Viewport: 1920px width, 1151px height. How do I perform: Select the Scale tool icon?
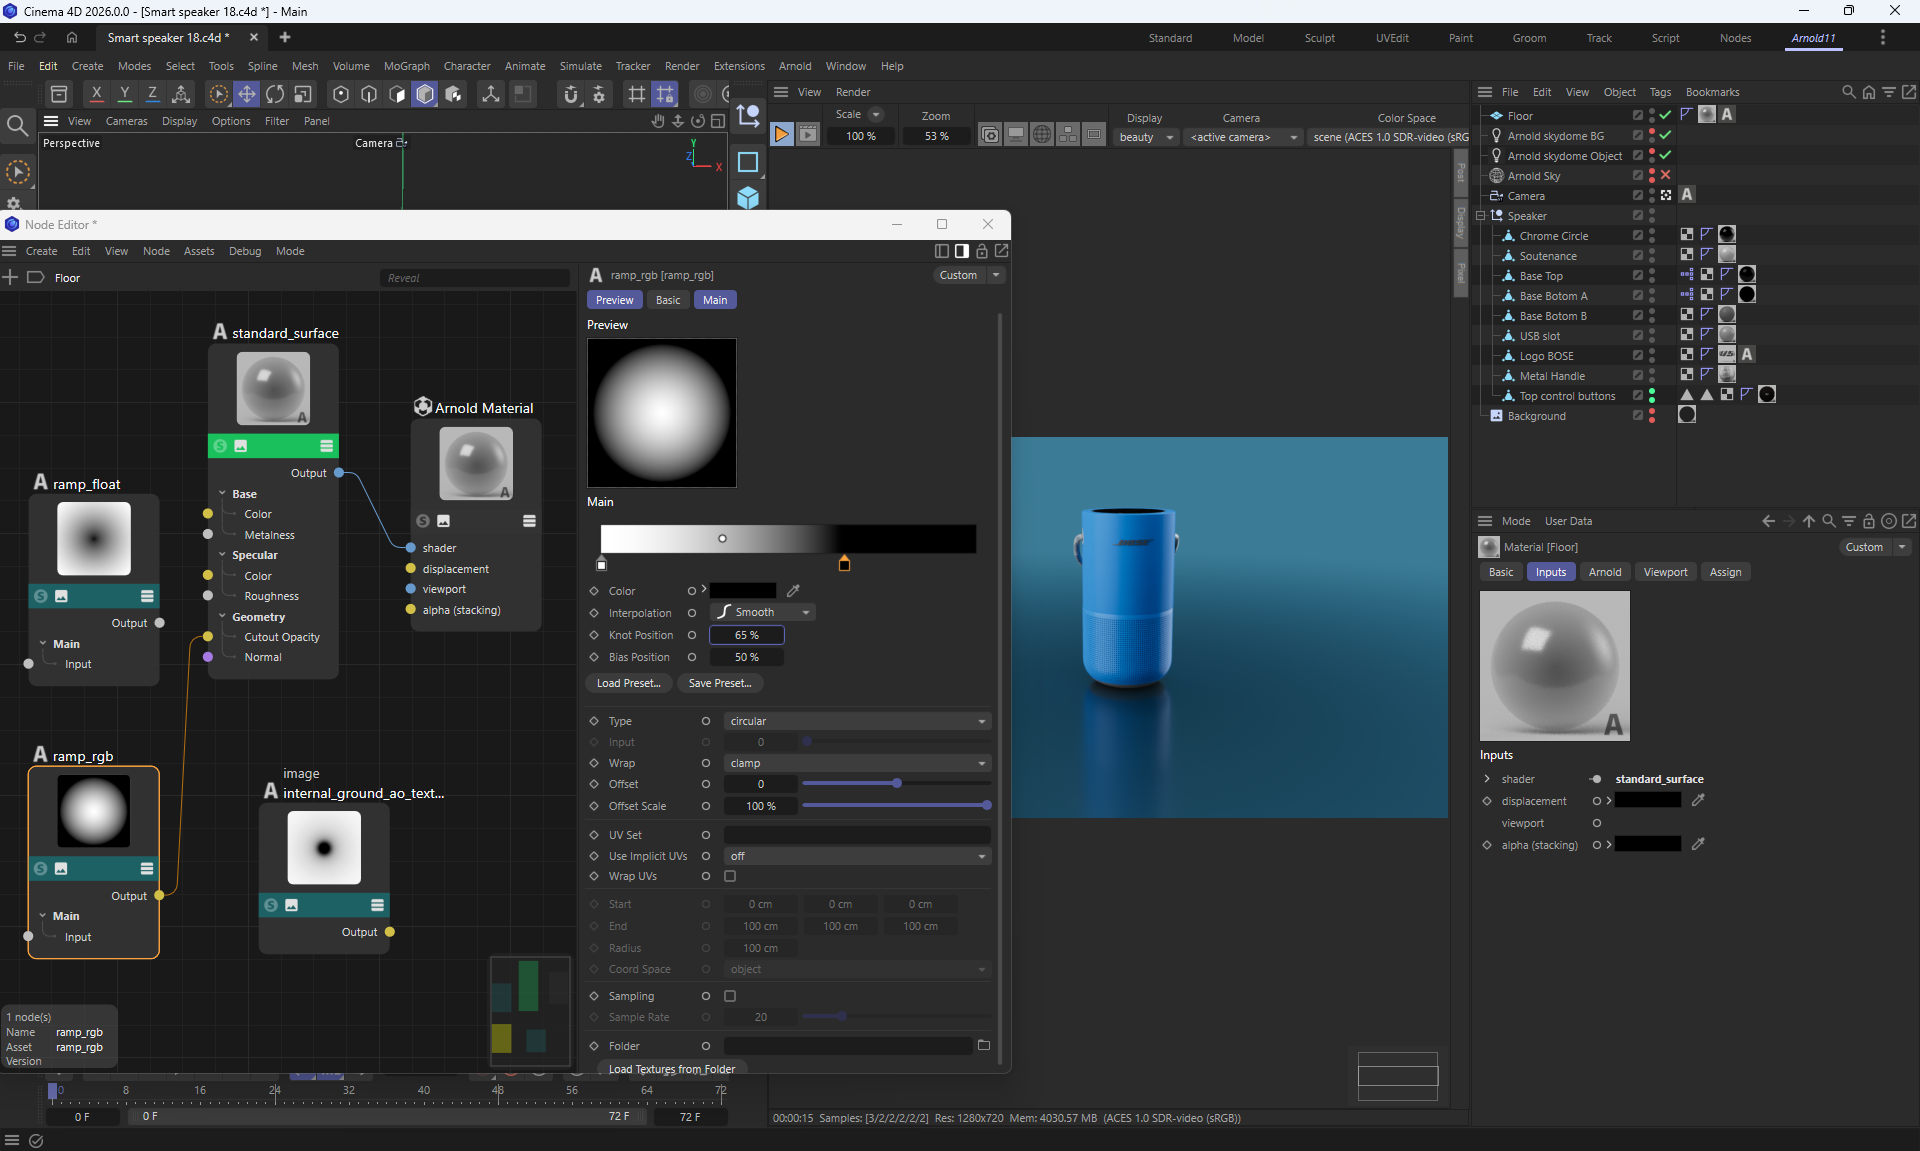click(x=303, y=94)
